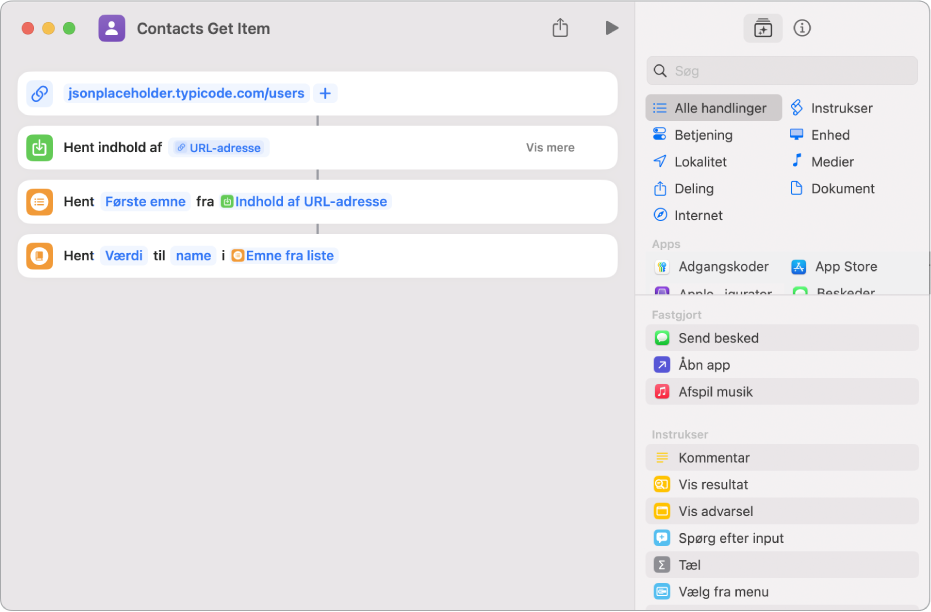Select Alle handlinger category

713,108
